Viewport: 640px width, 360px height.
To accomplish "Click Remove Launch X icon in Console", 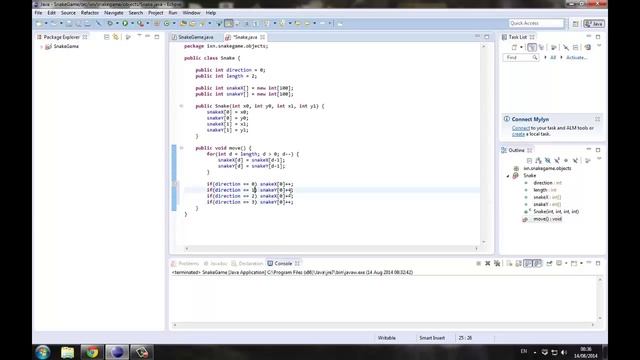I will (487, 264).
